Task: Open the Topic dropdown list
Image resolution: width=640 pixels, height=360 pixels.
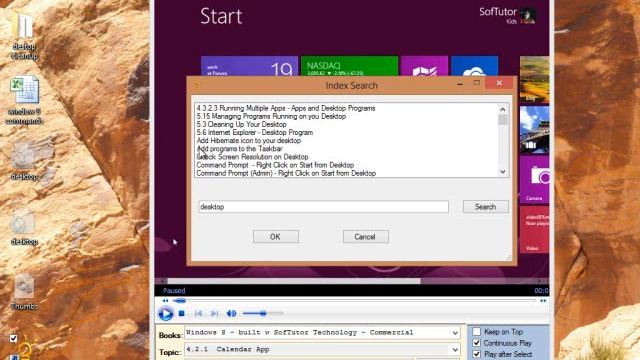Action: pyautogui.click(x=455, y=350)
